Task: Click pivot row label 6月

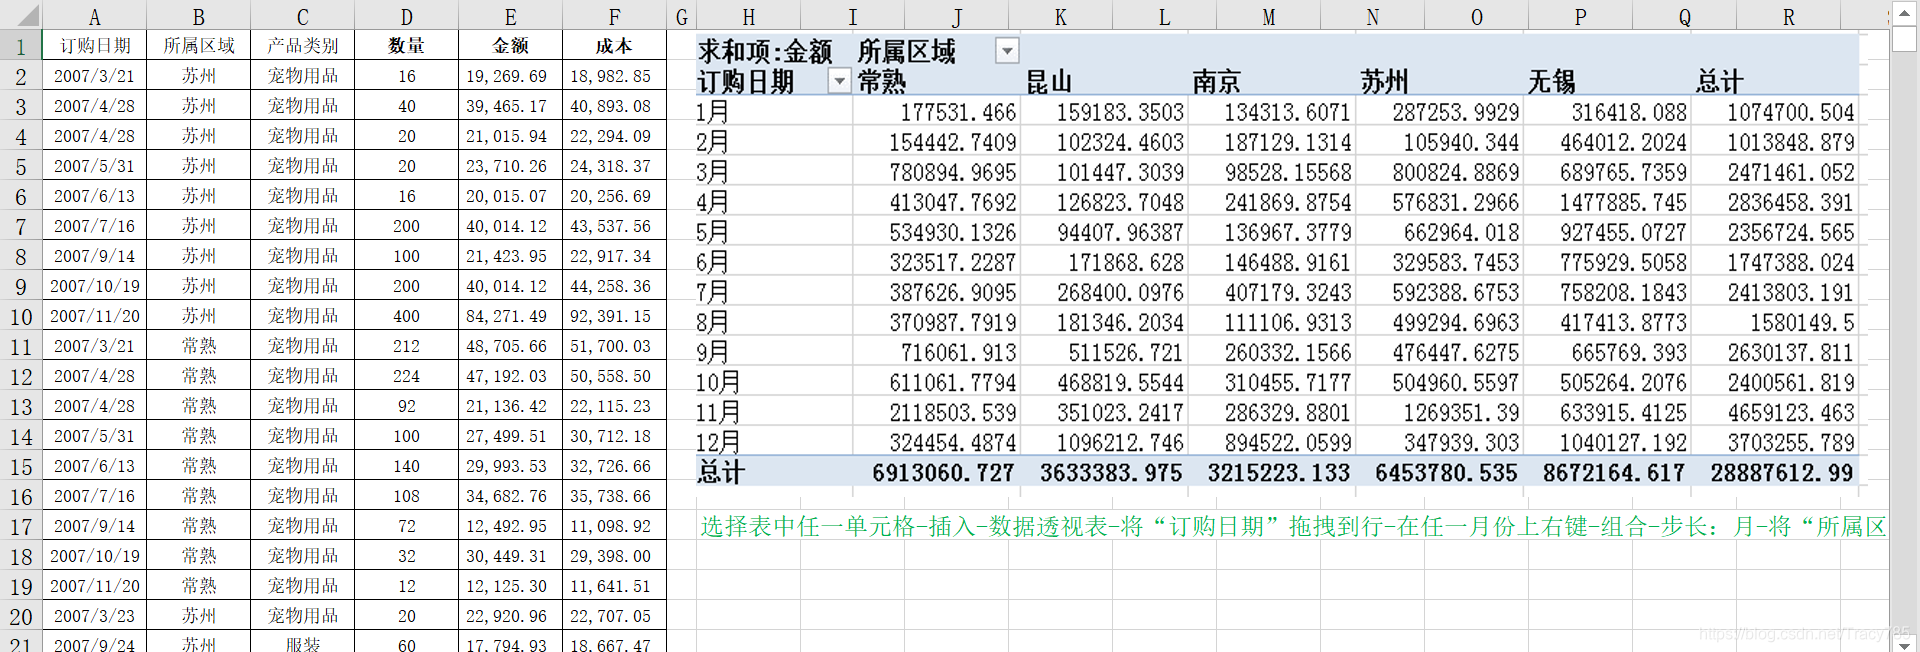Action: pos(713,262)
